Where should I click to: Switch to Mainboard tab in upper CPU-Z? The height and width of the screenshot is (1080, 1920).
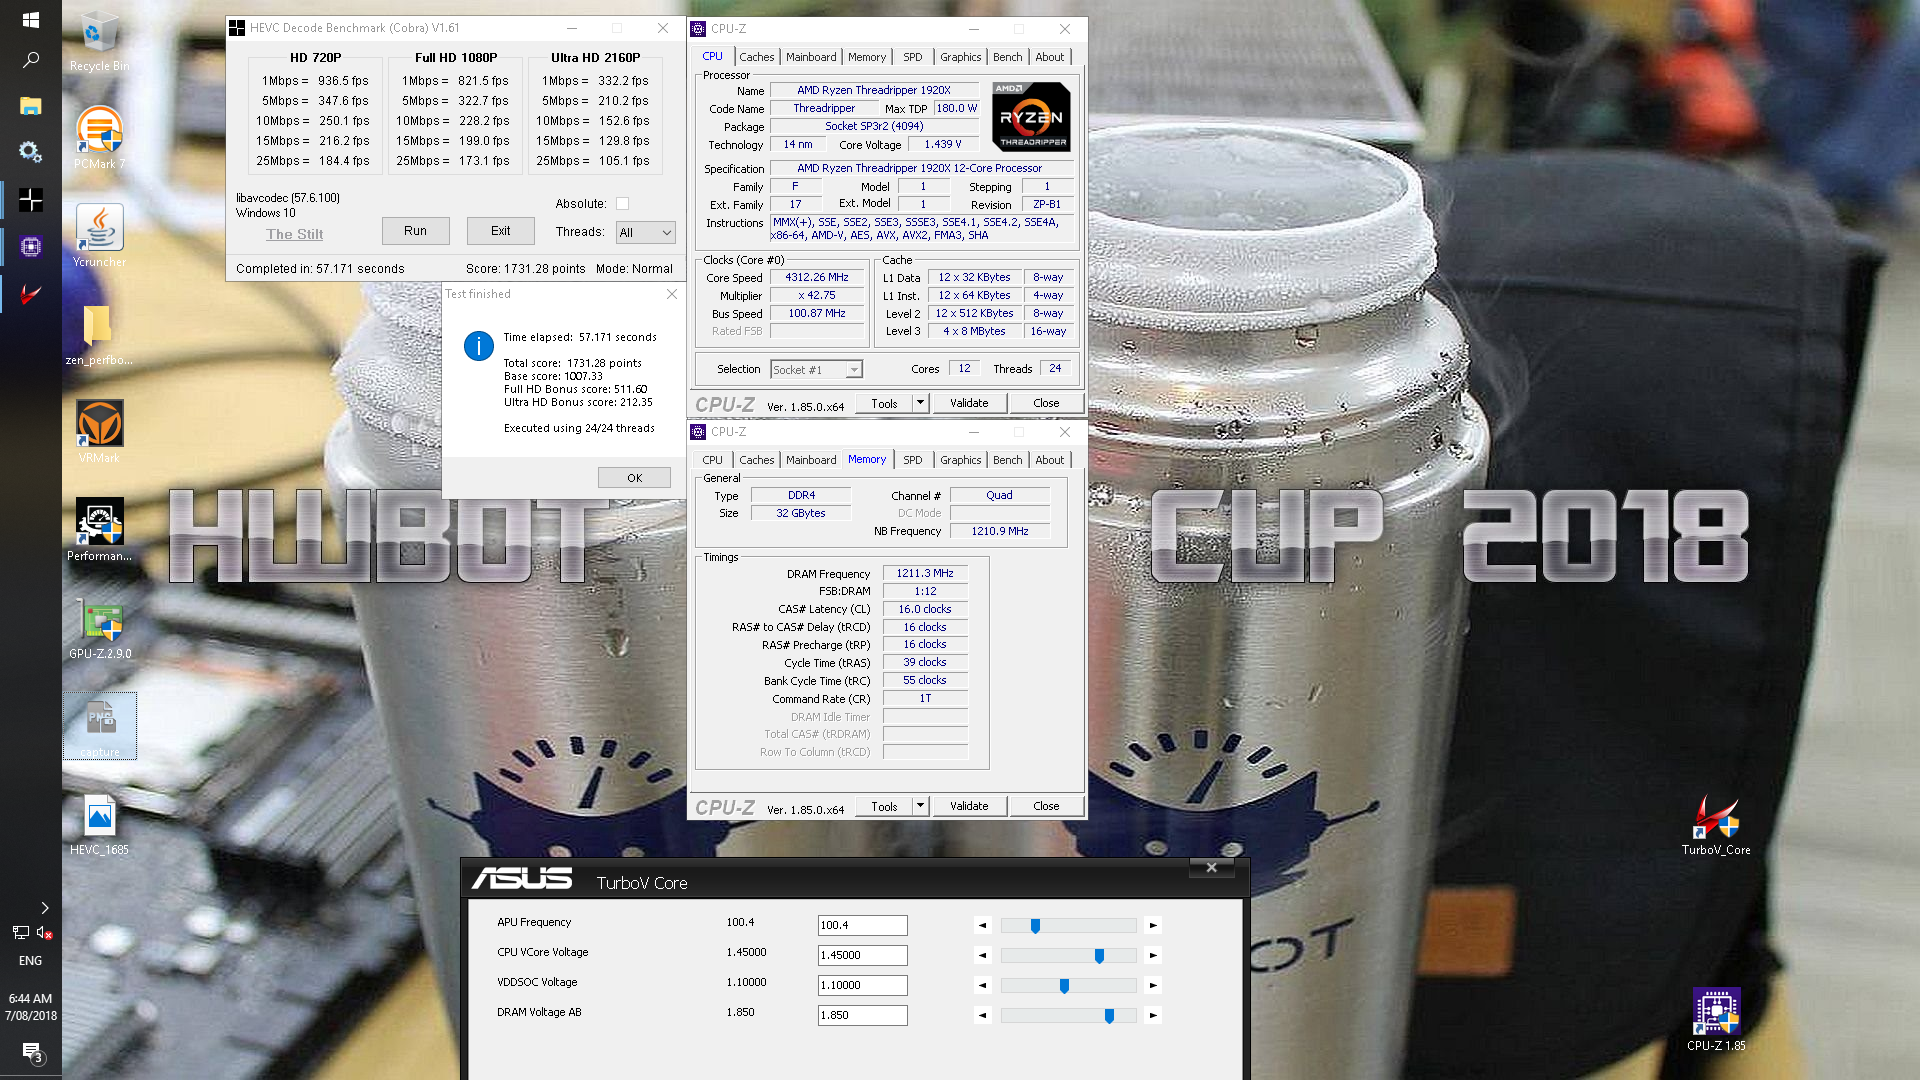811,57
